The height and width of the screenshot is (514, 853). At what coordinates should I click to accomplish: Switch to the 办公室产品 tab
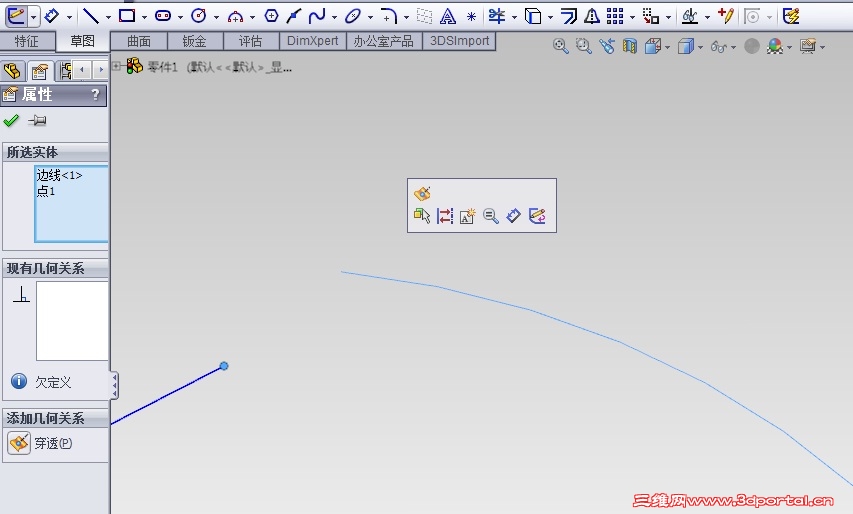click(384, 41)
